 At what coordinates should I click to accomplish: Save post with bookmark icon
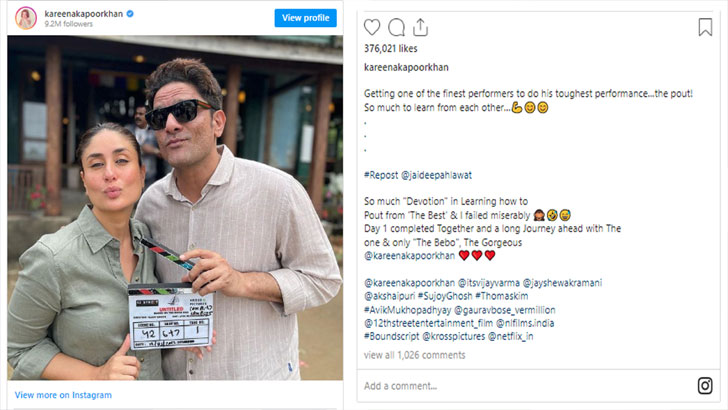(x=705, y=27)
